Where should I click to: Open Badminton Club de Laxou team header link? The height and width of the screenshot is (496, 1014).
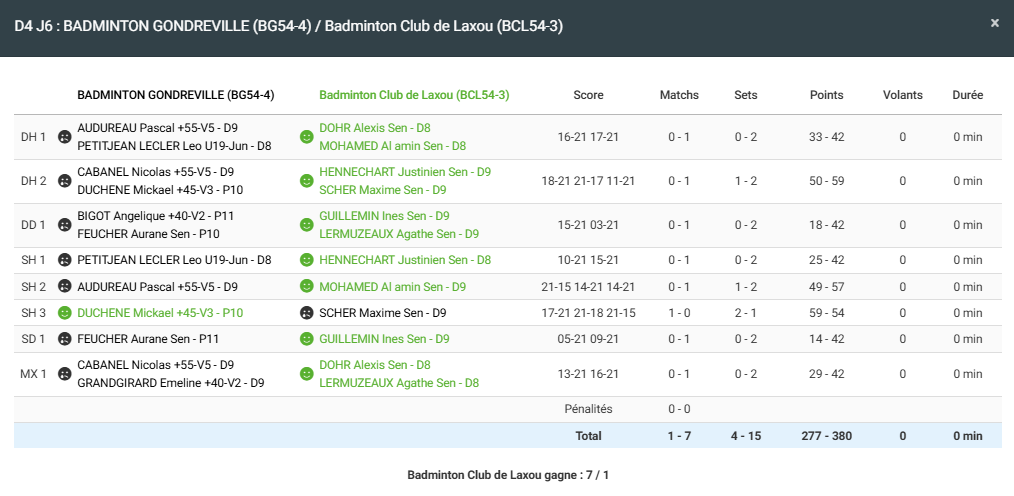414,95
